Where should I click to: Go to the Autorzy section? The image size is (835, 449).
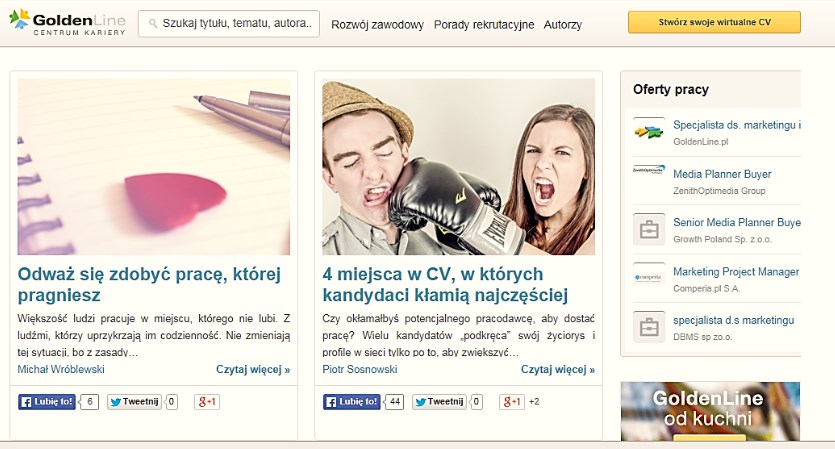coord(562,24)
